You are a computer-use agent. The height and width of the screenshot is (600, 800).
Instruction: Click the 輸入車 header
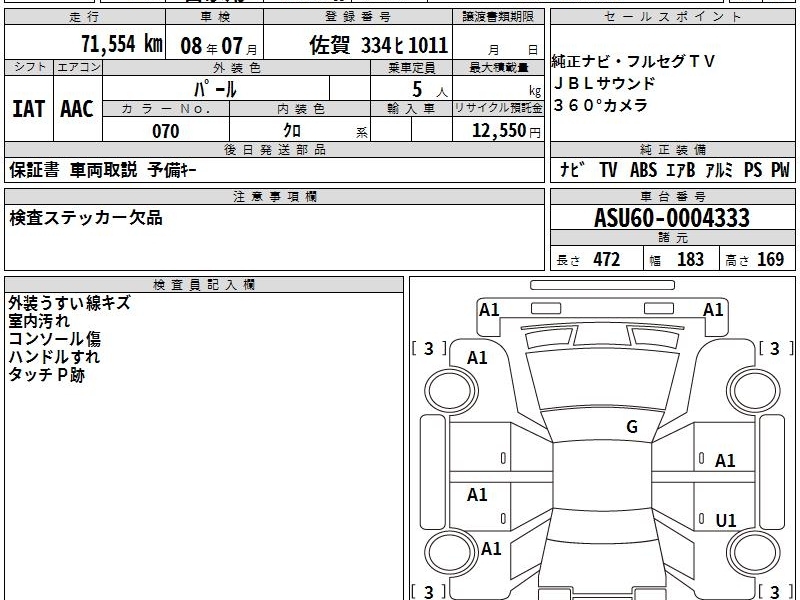(411, 109)
